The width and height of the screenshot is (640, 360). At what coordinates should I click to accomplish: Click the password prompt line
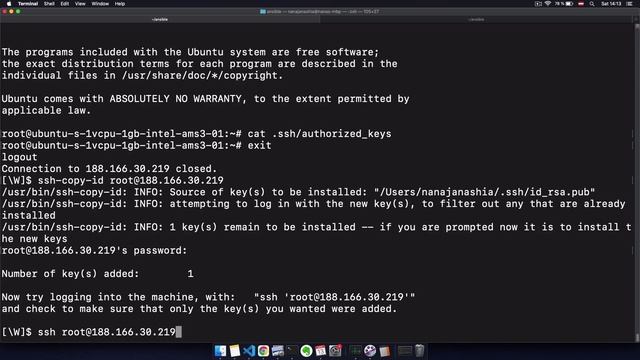tap(94, 250)
